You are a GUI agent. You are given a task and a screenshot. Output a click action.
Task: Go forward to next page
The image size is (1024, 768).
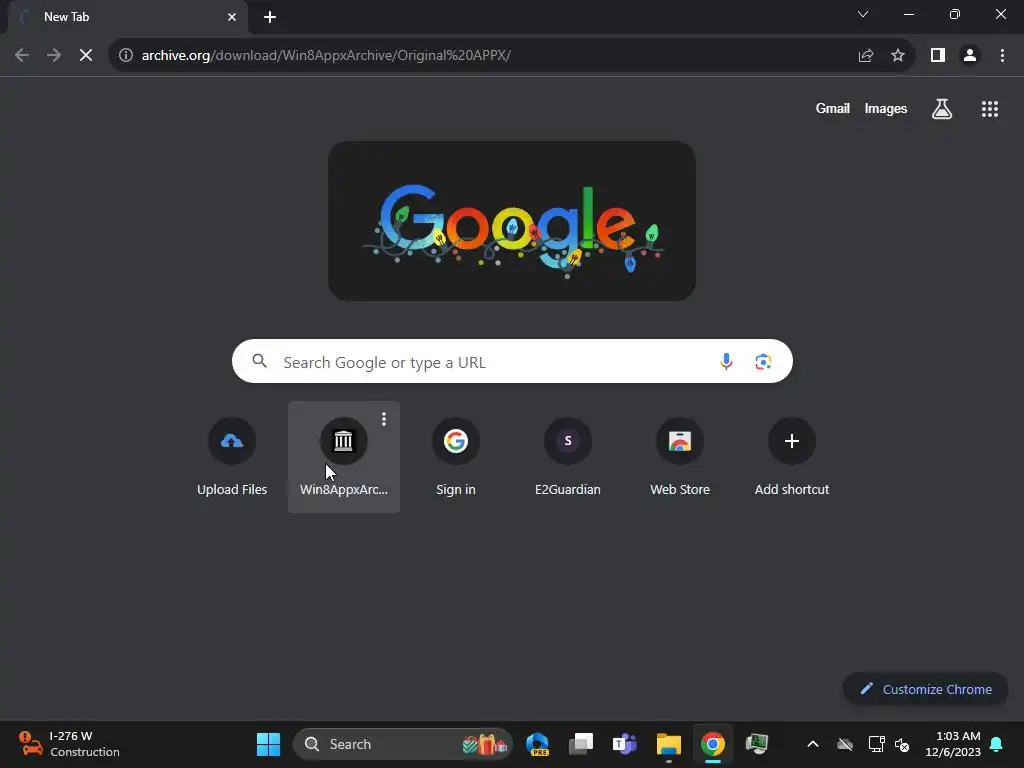[x=54, y=55]
